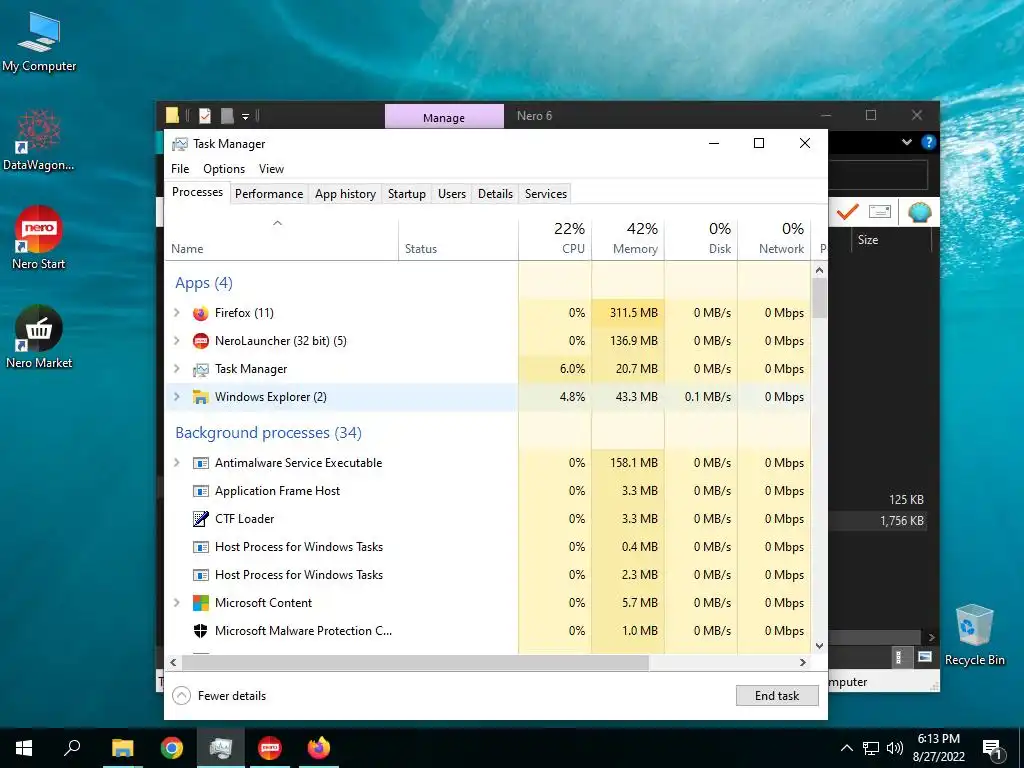Click the End task button
The height and width of the screenshot is (768, 1024).
777,696
